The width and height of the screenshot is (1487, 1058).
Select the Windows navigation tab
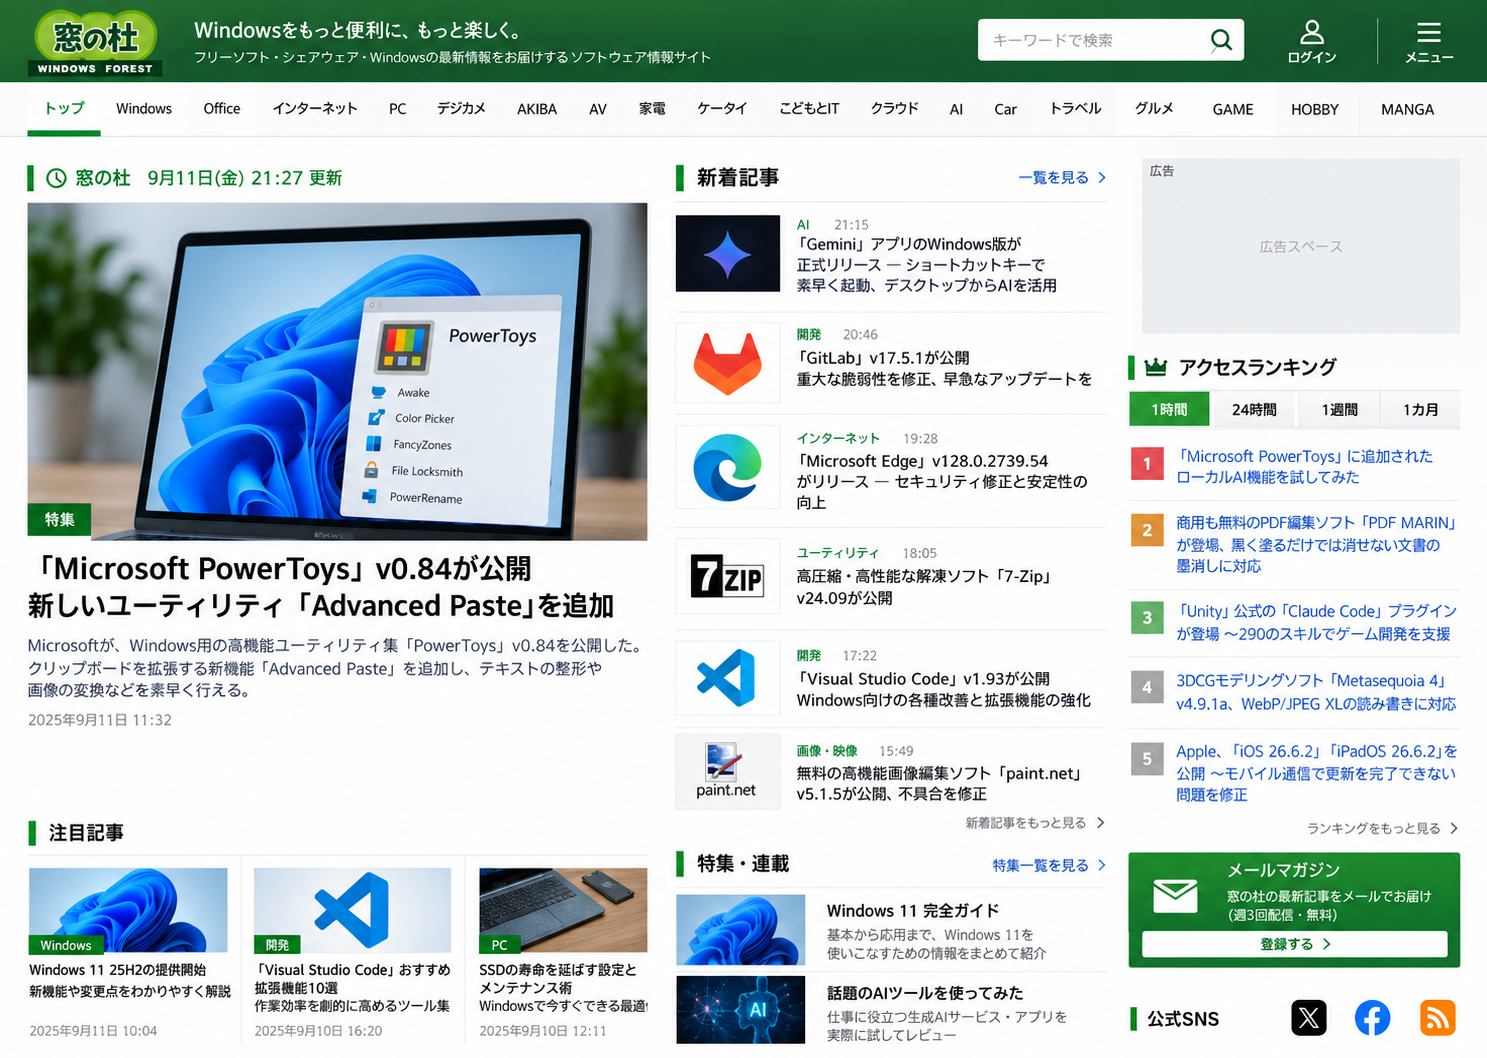pyautogui.click(x=144, y=109)
